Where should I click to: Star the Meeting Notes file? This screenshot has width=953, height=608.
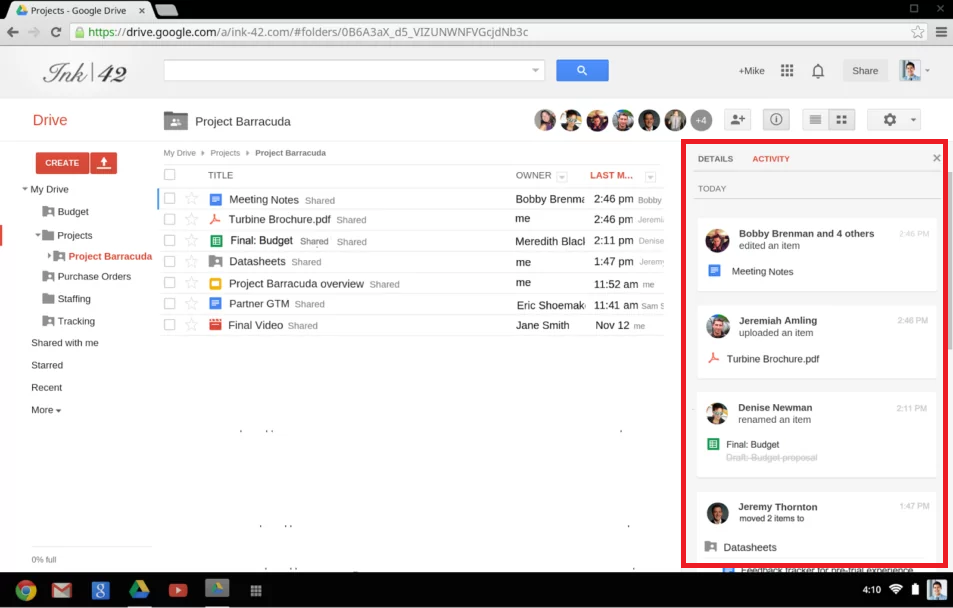click(x=191, y=198)
